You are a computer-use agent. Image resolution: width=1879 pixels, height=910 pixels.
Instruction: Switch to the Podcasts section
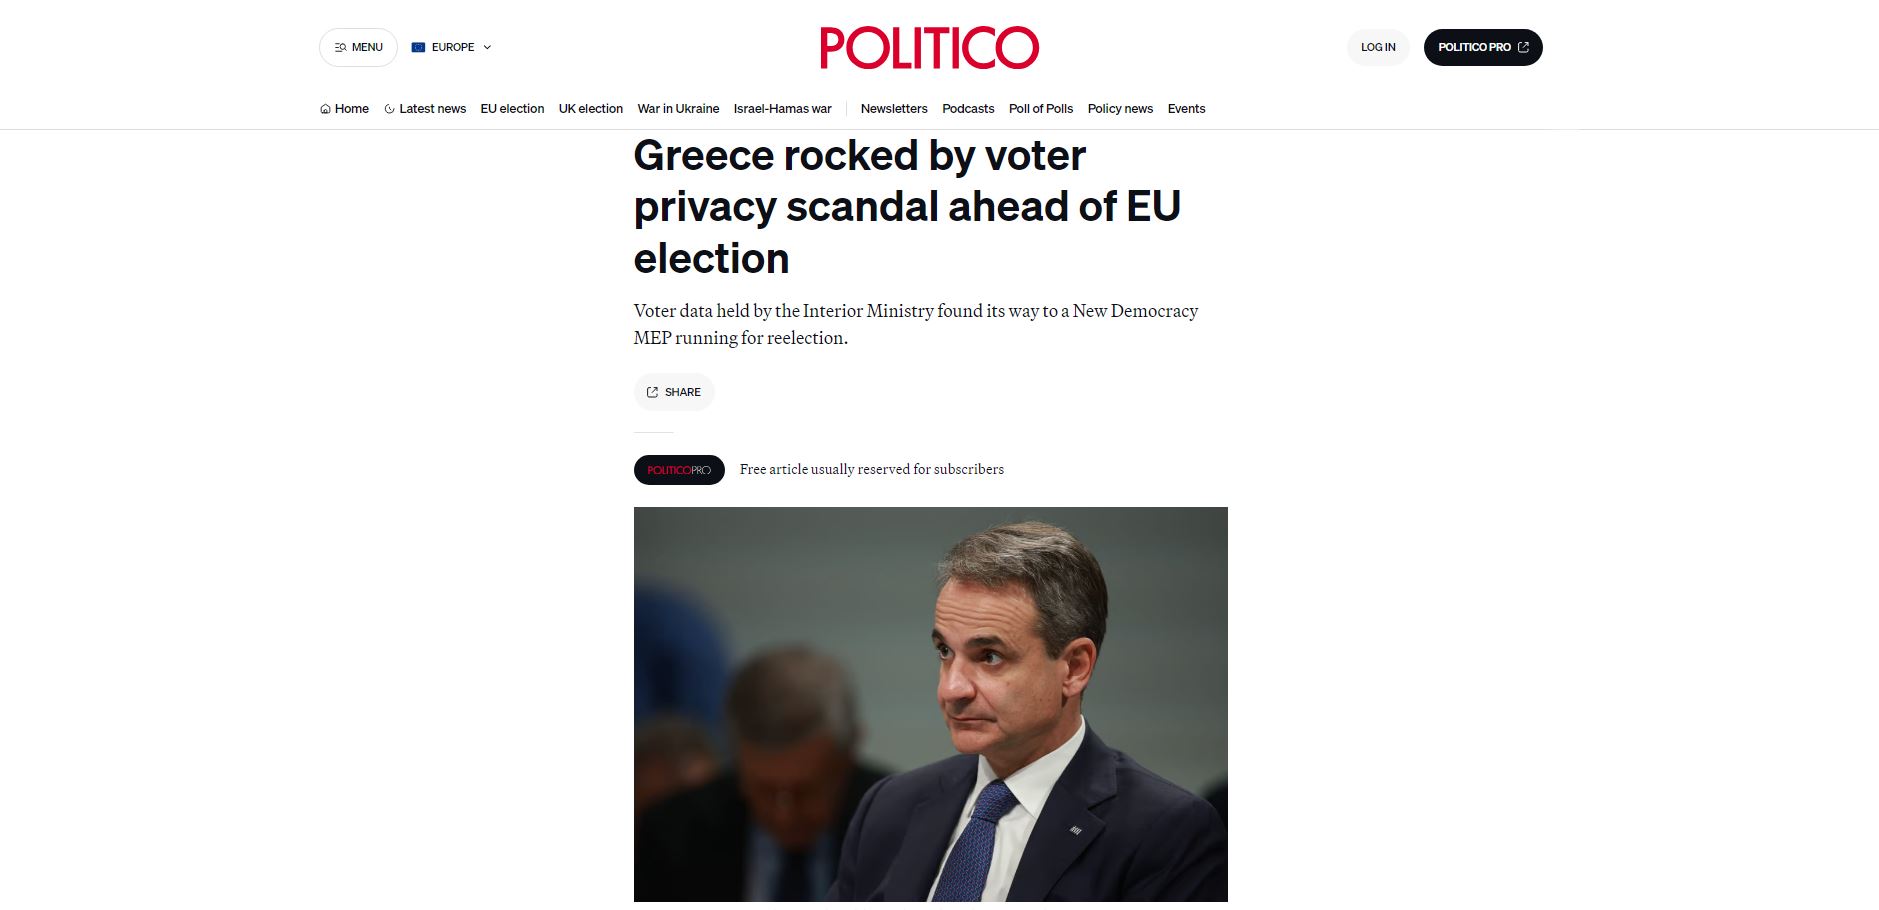tap(967, 108)
